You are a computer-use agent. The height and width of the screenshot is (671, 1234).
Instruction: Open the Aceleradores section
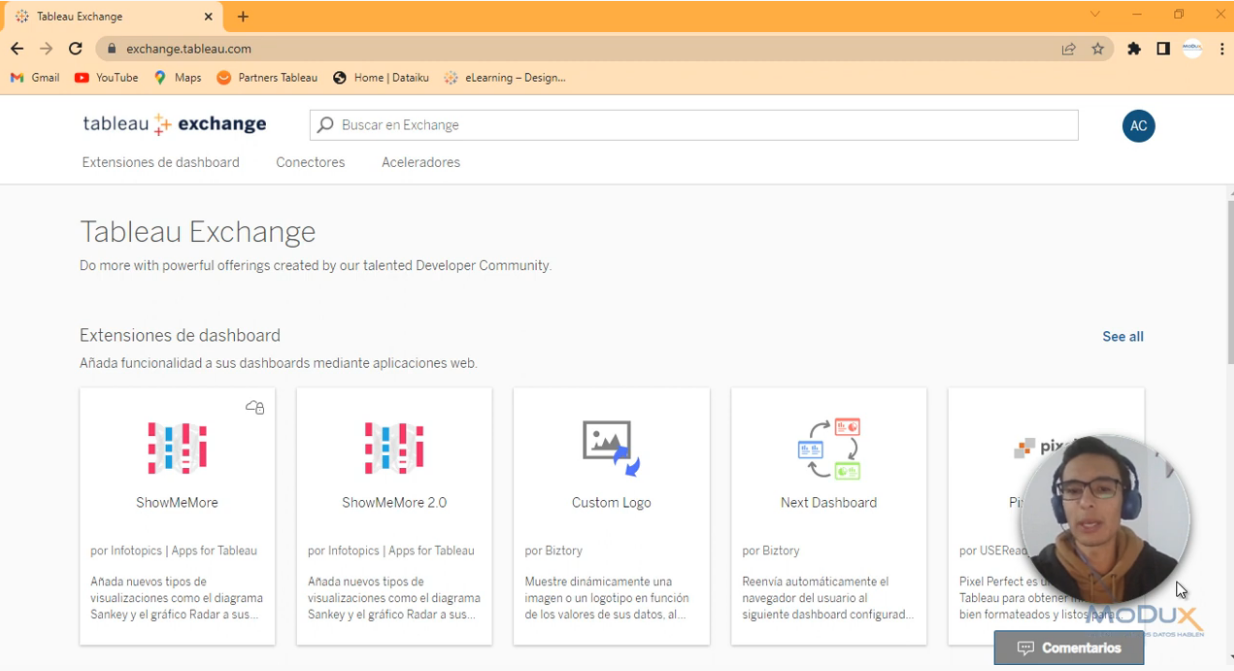pos(420,162)
